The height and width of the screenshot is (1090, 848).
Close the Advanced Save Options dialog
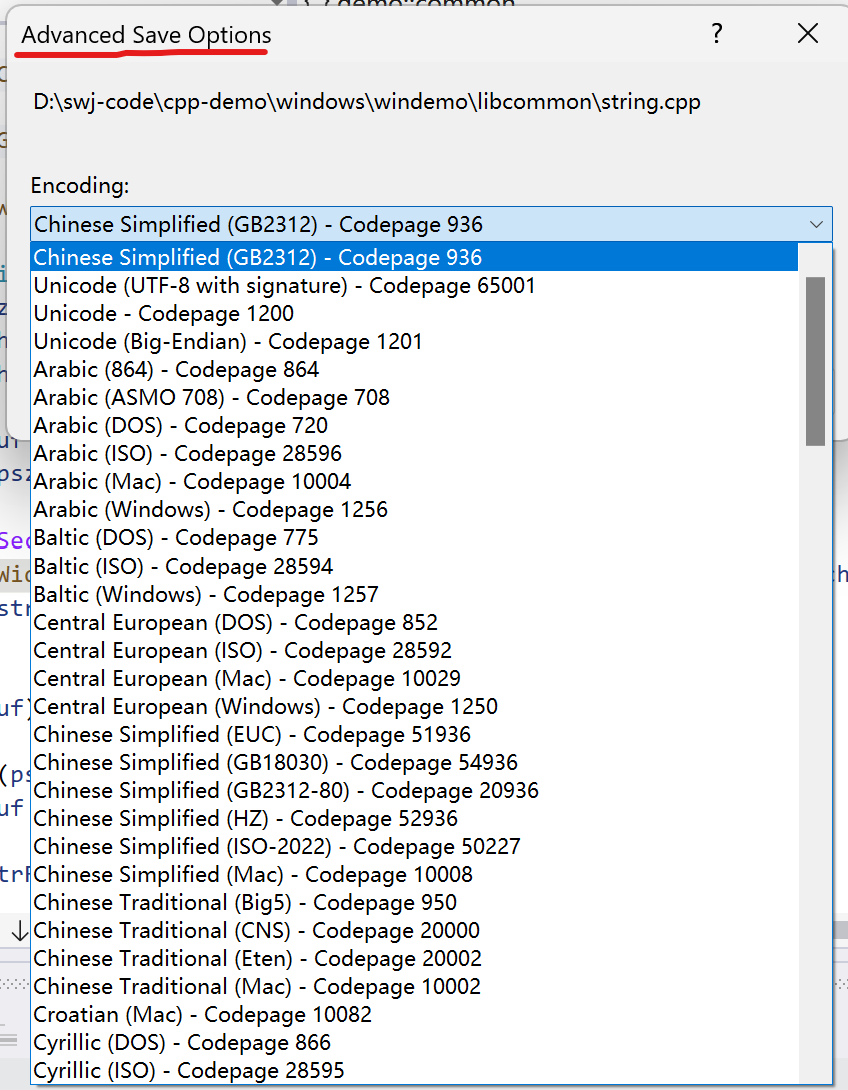pos(808,34)
